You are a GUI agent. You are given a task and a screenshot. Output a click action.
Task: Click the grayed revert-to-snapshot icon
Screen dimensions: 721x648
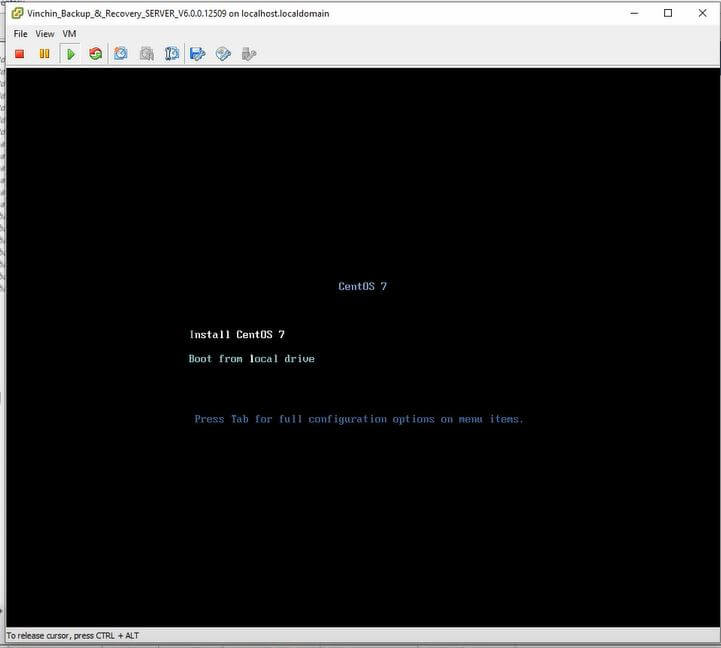(x=147, y=54)
